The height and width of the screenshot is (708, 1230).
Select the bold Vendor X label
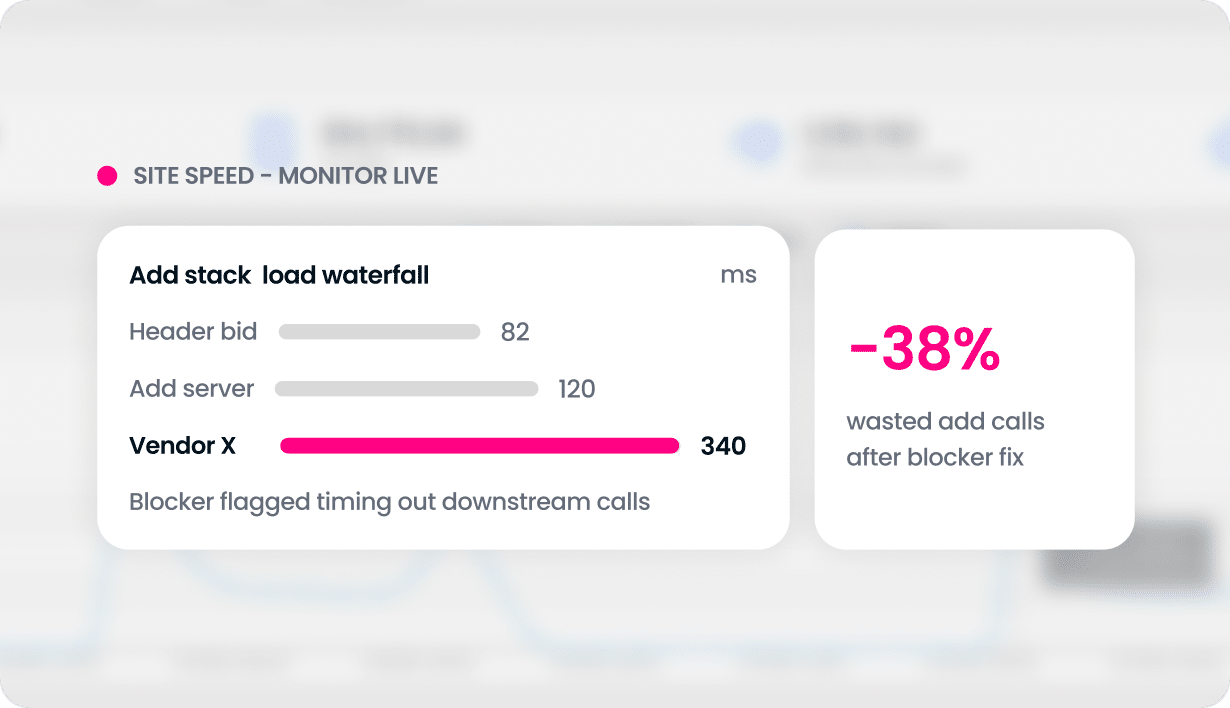coord(183,446)
